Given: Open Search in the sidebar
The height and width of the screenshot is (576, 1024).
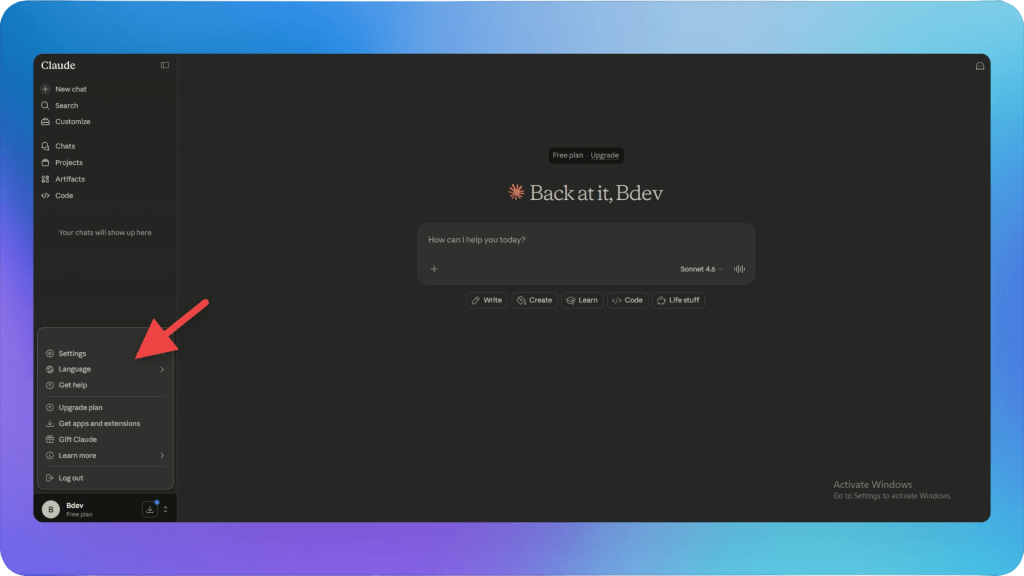Looking at the screenshot, I should click(x=59, y=105).
